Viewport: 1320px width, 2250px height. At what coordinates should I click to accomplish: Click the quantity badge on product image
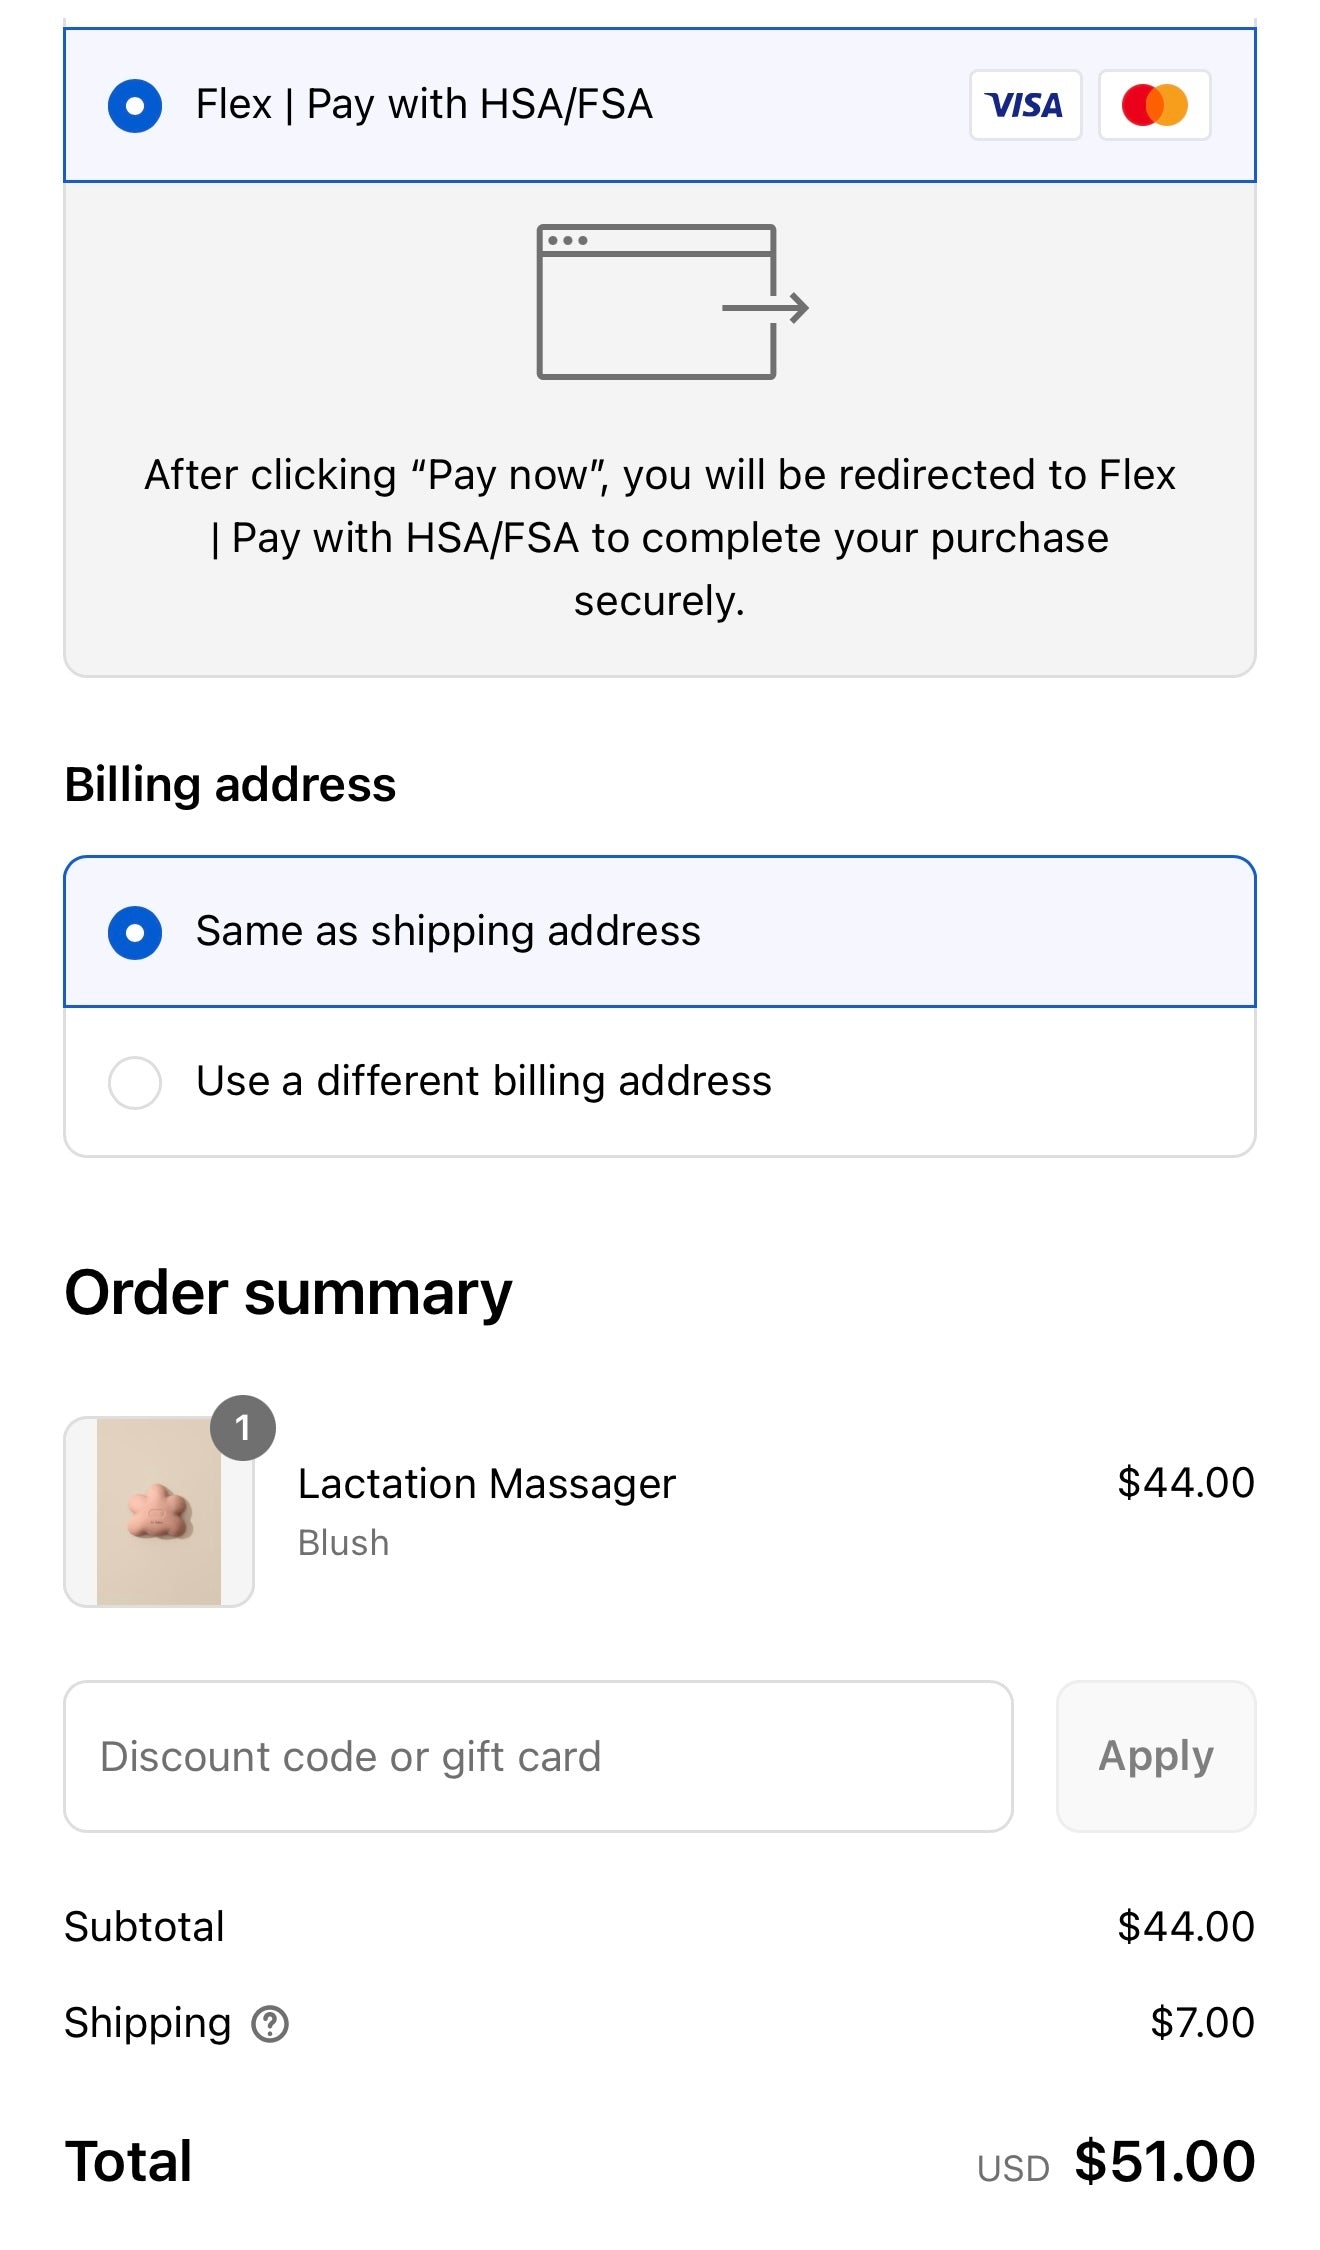point(242,1428)
